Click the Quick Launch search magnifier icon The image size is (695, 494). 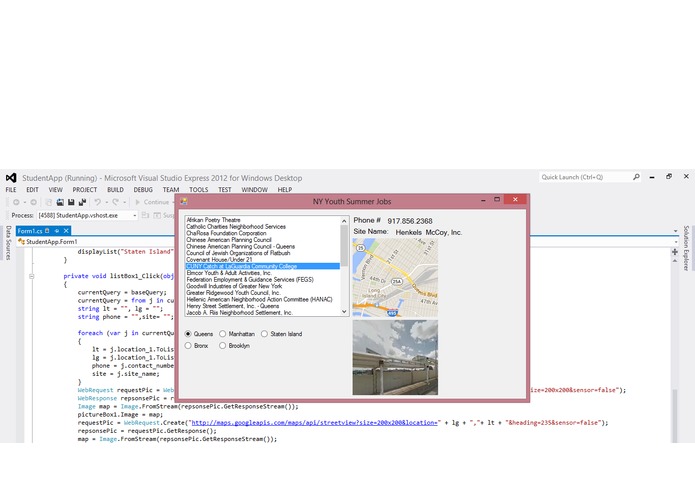point(636,177)
